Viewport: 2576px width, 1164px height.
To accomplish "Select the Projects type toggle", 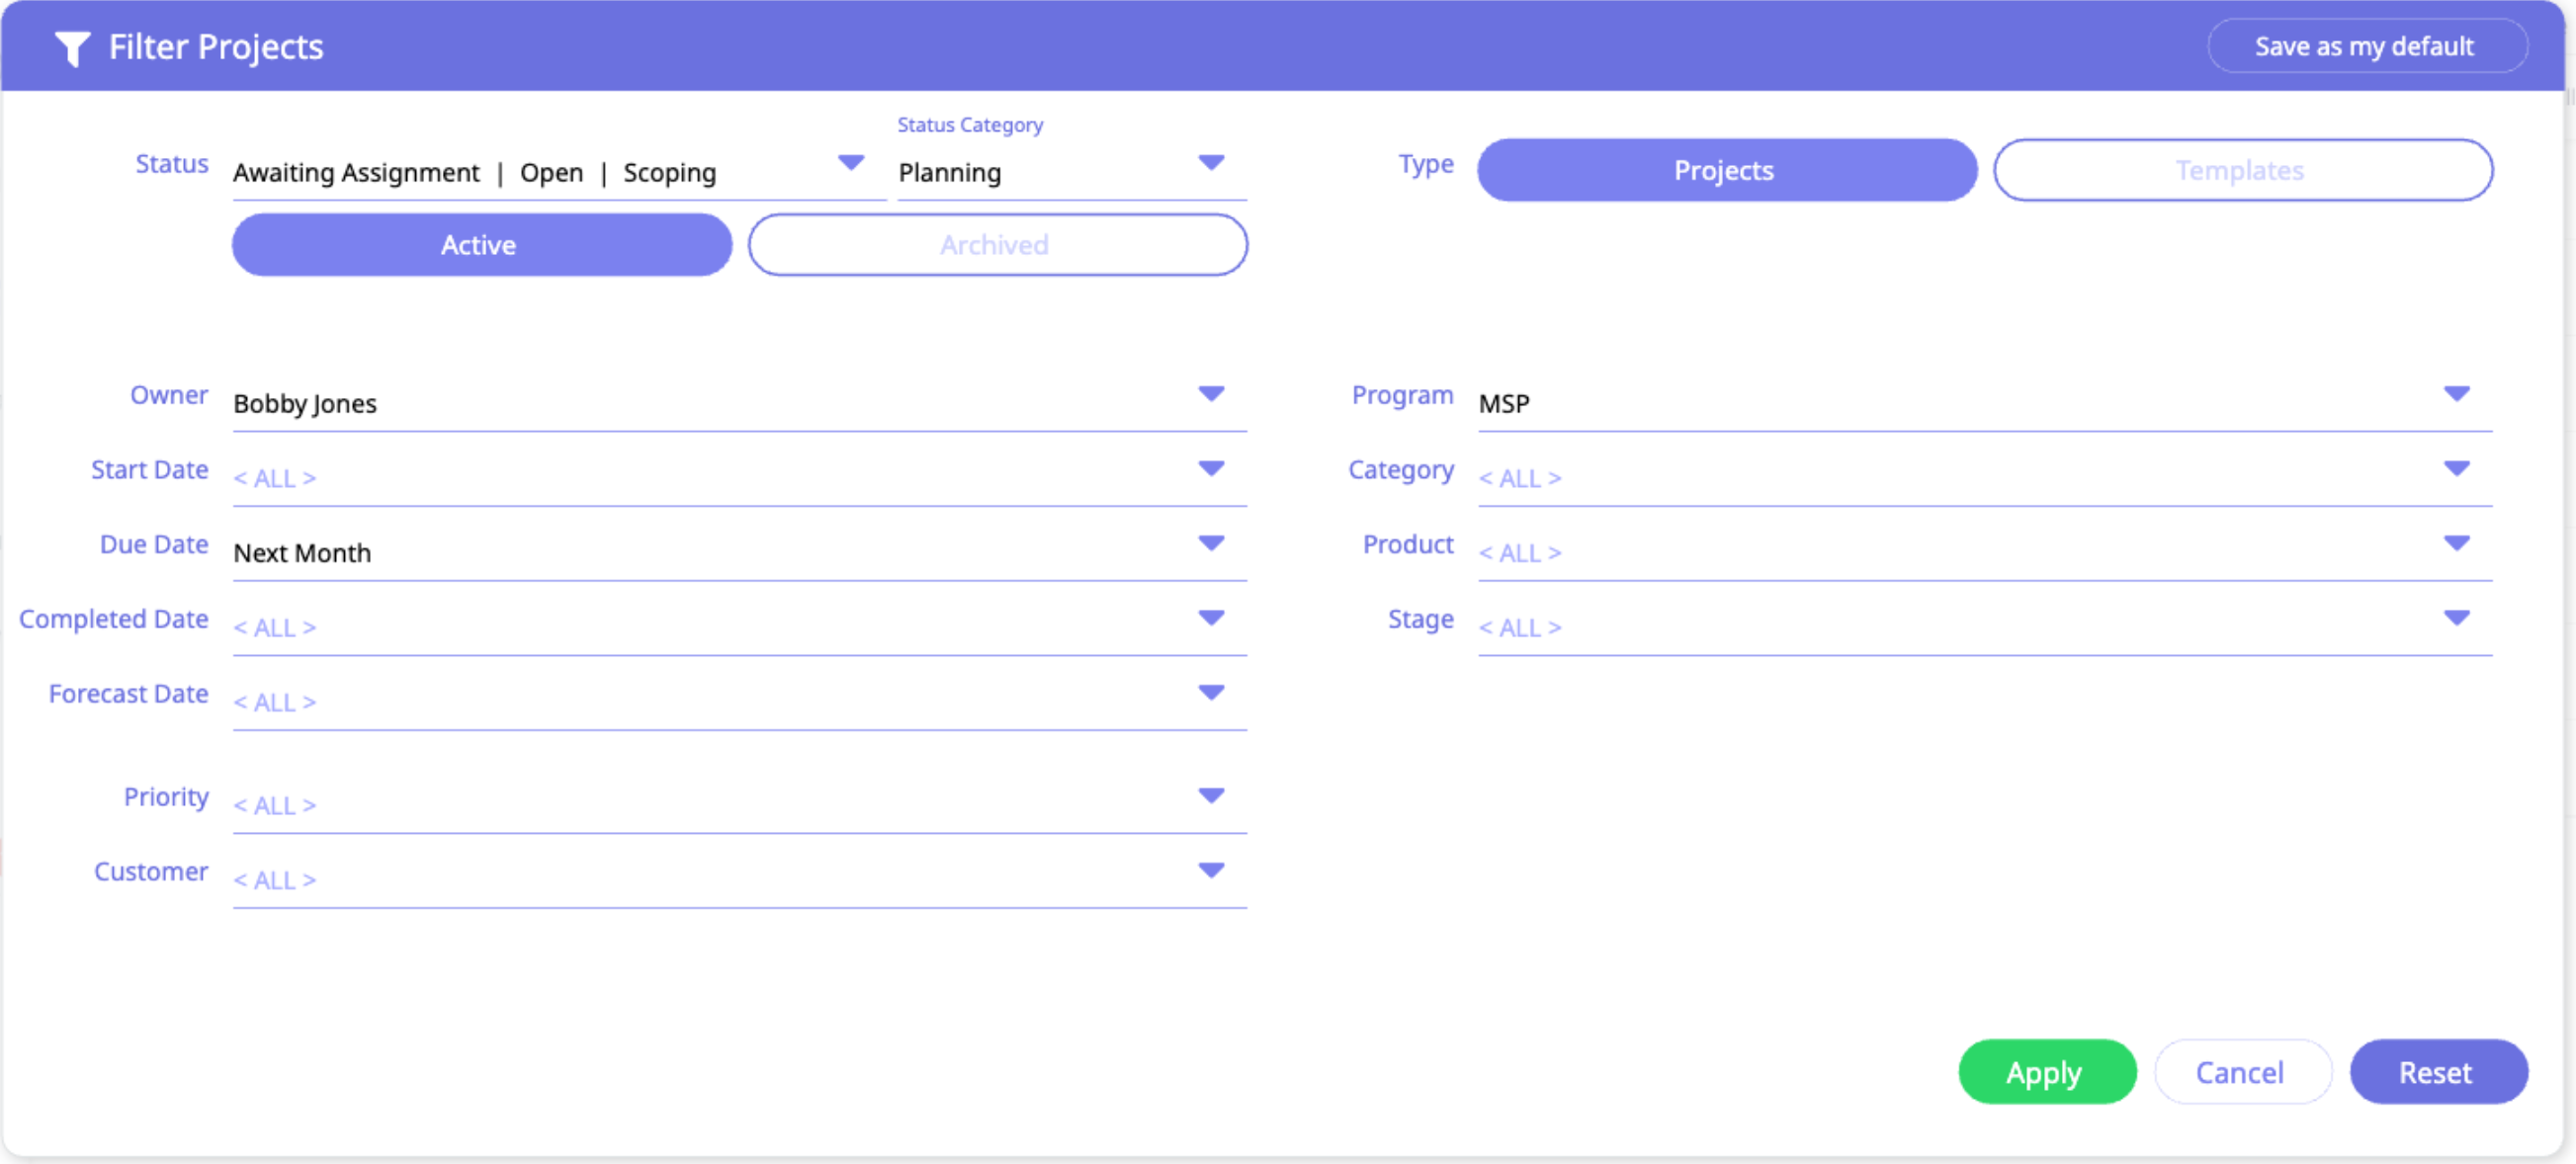I will [x=1725, y=171].
